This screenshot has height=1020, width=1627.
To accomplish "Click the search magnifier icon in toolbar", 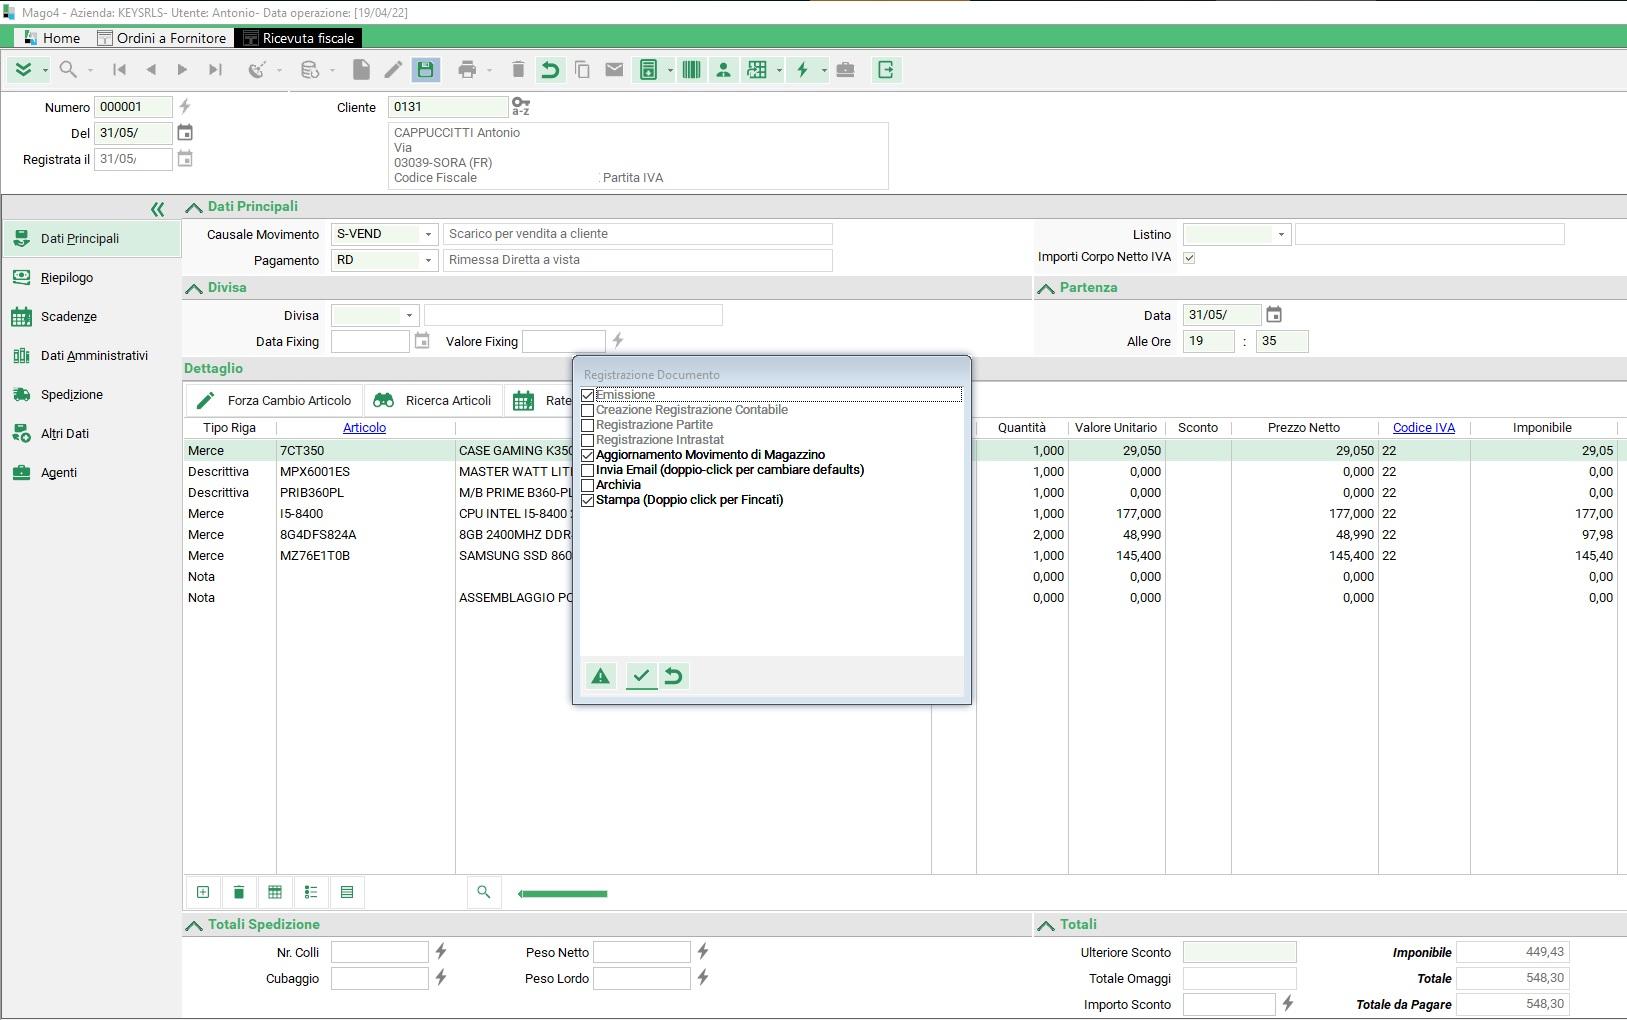I will pyautogui.click(x=68, y=70).
